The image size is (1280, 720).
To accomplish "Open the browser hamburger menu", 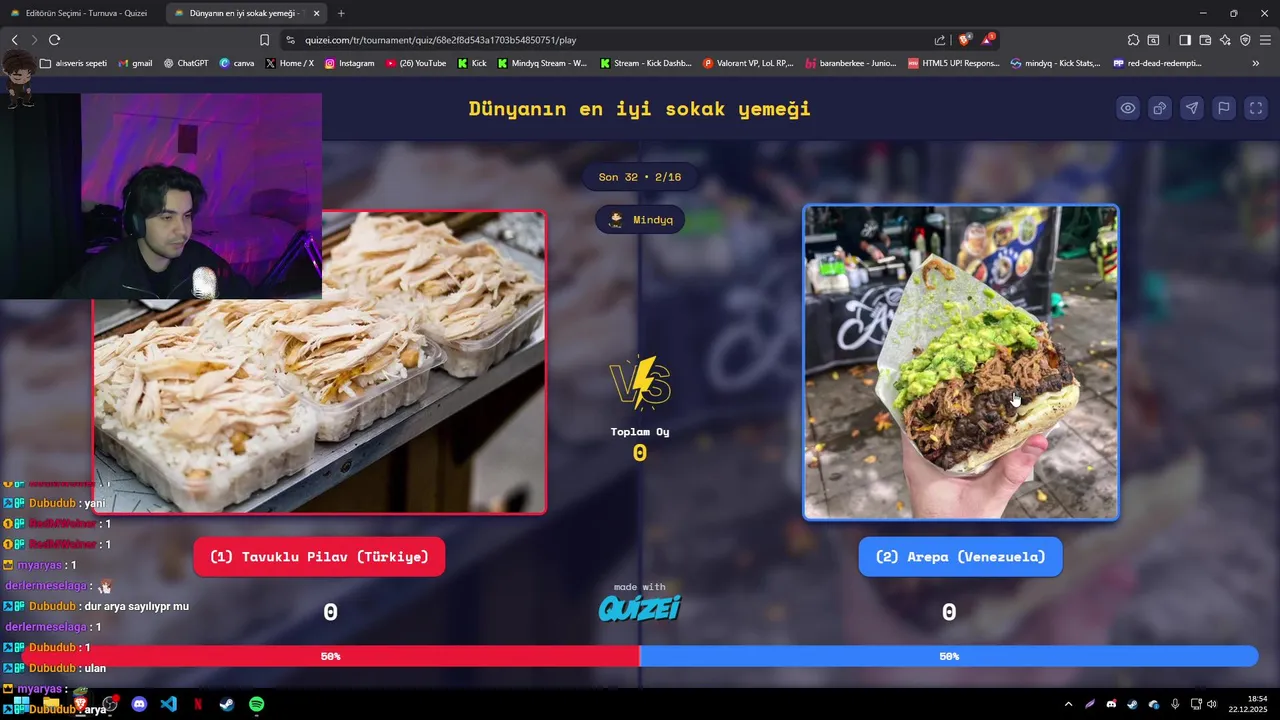I will click(x=1265, y=40).
